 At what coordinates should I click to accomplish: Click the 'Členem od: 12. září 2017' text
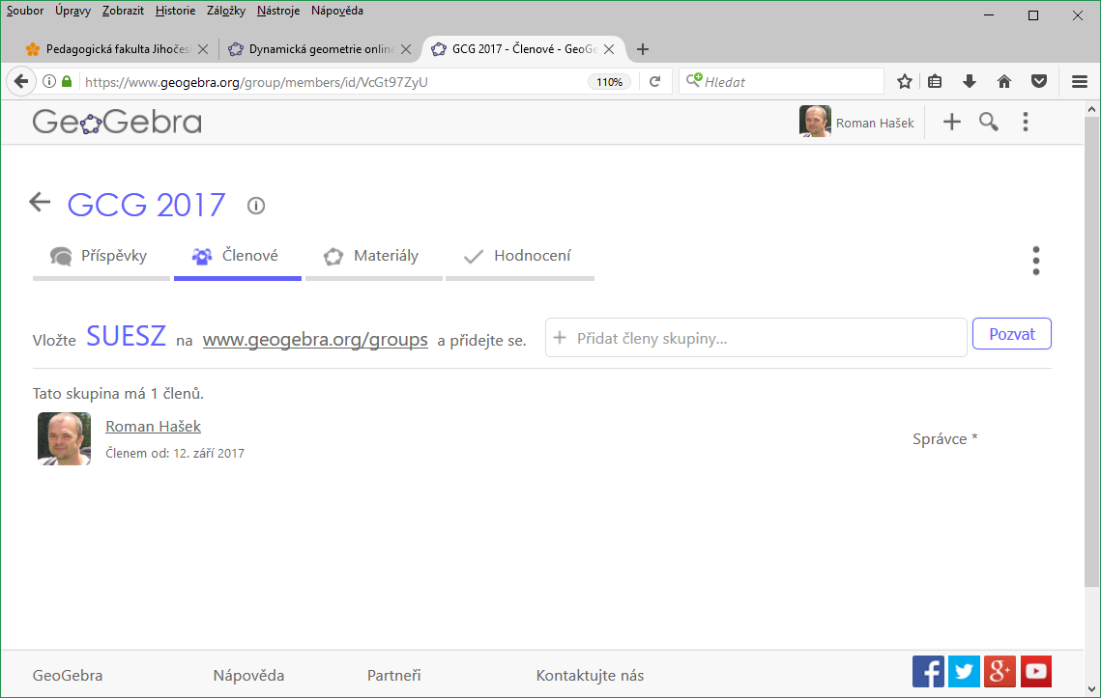[x=175, y=454]
